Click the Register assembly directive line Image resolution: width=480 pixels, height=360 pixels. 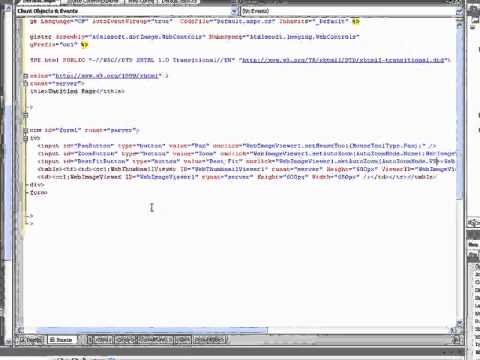(195, 37)
